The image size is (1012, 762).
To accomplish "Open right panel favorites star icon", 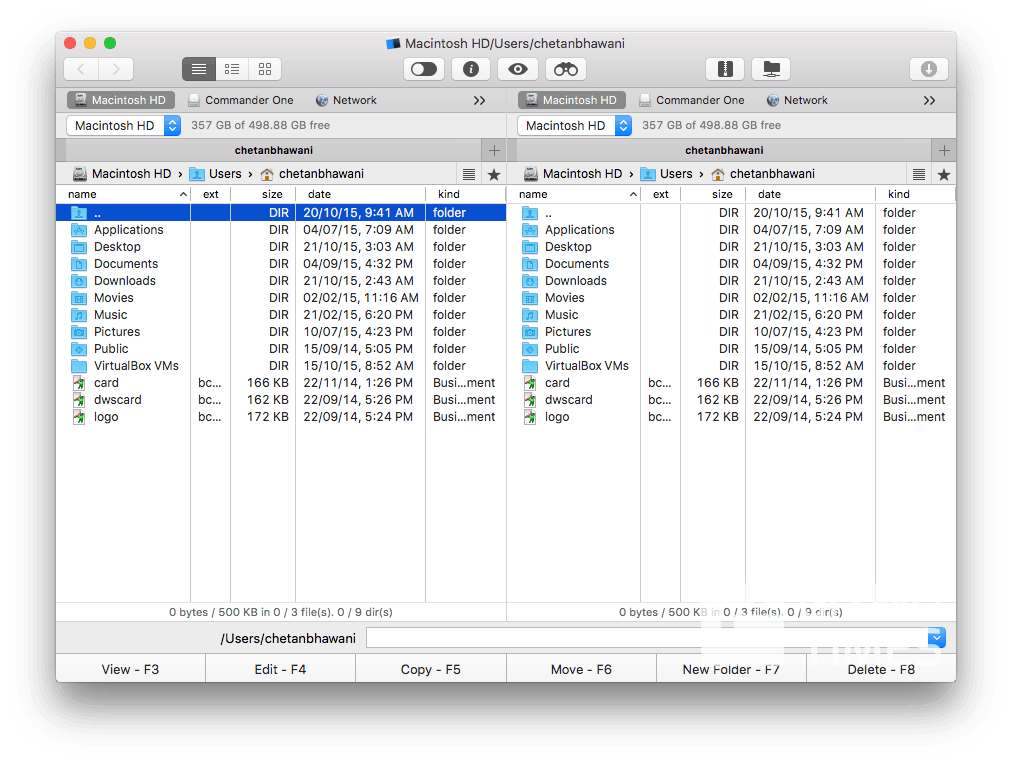I will (944, 174).
